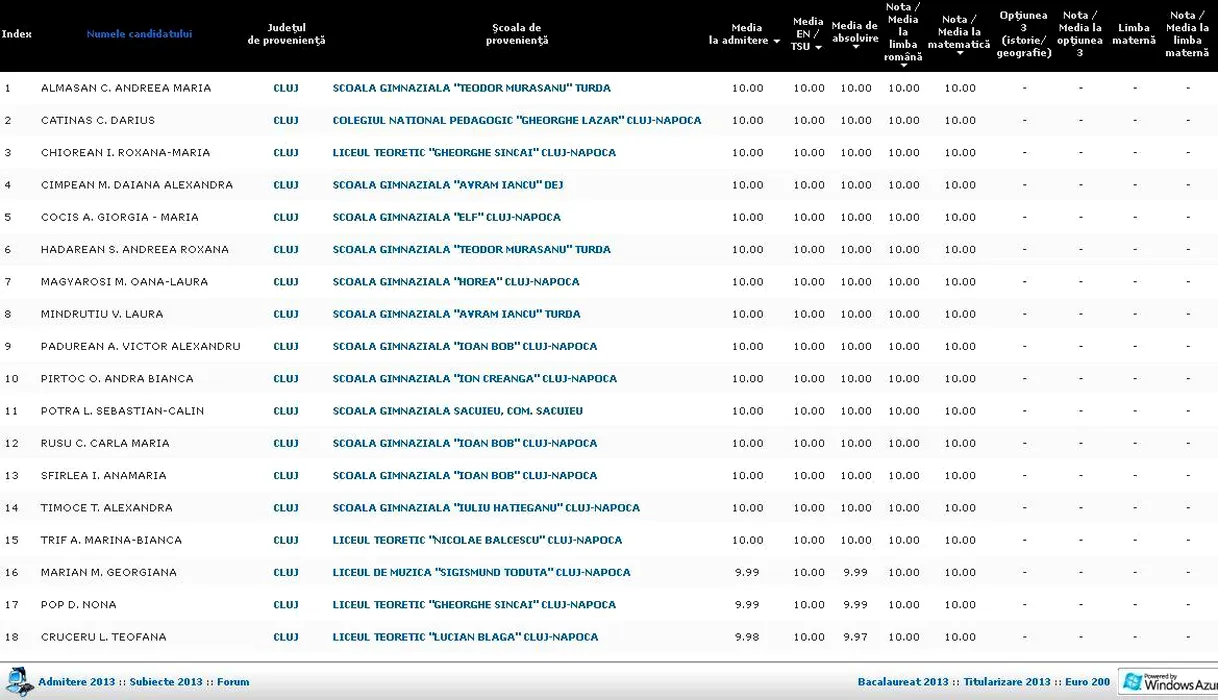Sort by Nota la limba română arrow
This screenshot has height=700, width=1218.
click(903, 65)
